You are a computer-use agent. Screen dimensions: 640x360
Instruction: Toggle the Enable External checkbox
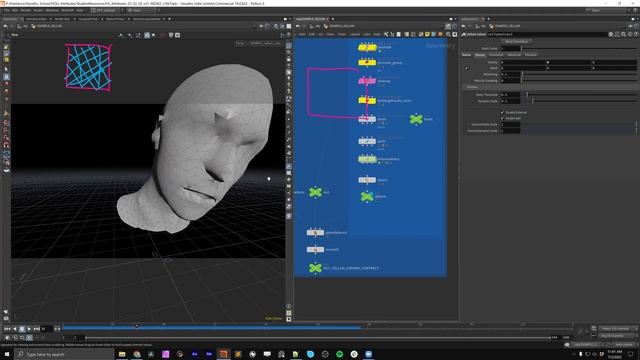[x=502, y=112]
